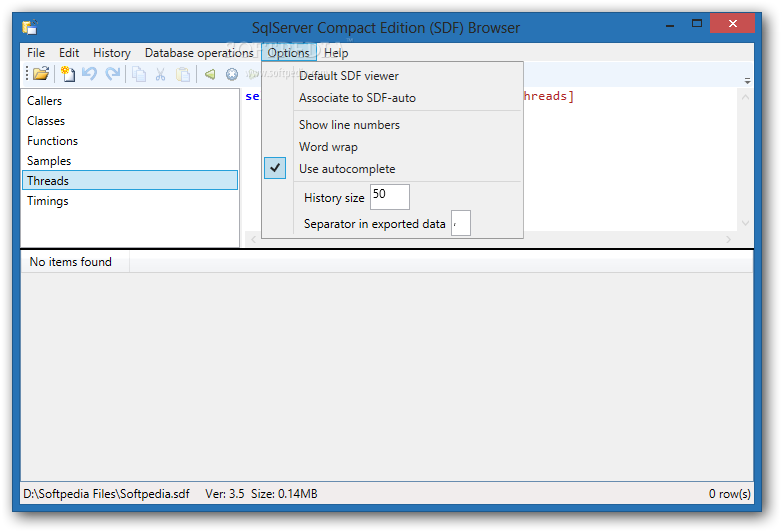Open the Help menu
Image resolution: width=782 pixels, height=532 pixels.
click(x=336, y=52)
